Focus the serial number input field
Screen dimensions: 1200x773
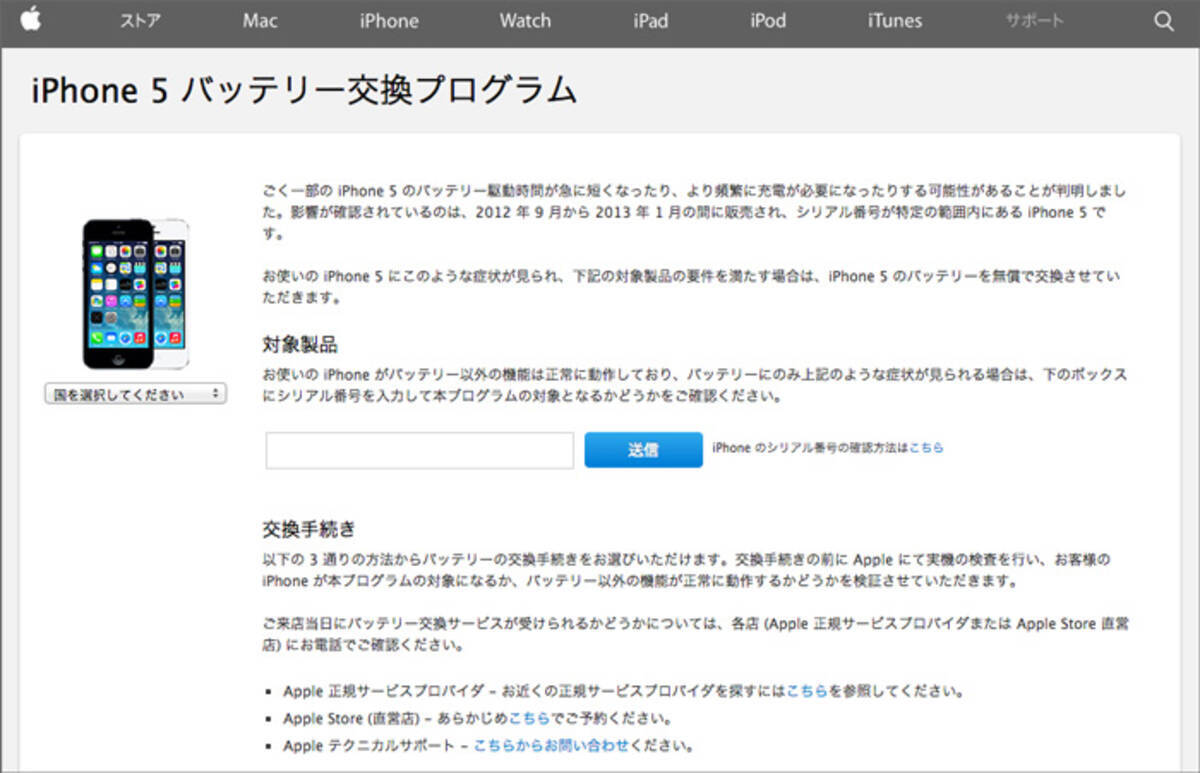(419, 450)
